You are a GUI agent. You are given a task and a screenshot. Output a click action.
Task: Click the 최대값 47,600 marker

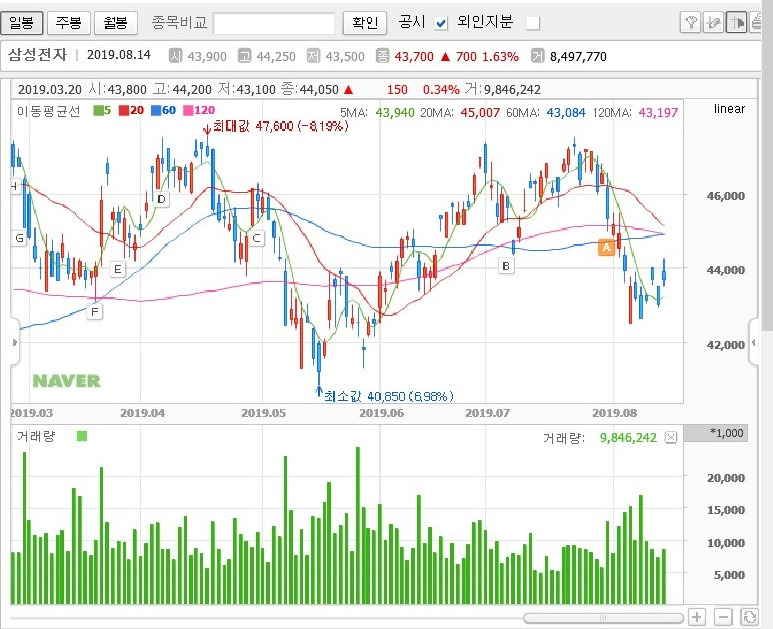(277, 126)
